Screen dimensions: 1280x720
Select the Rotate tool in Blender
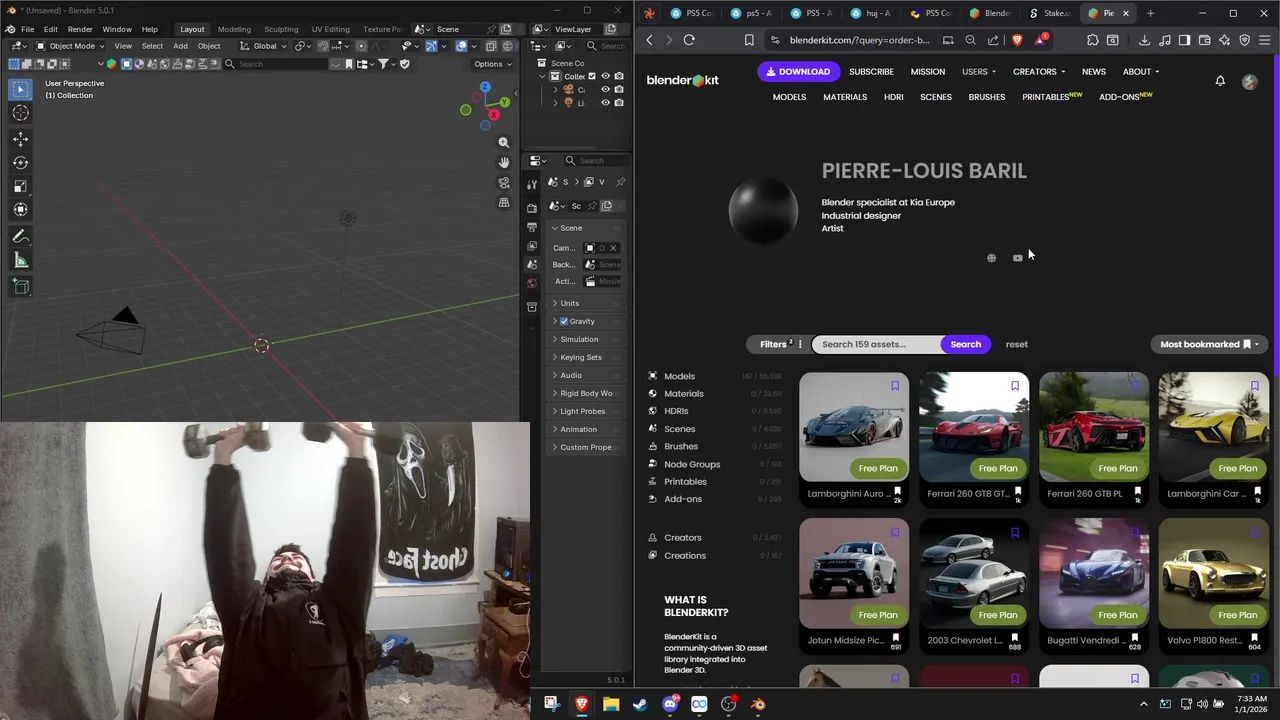click(x=20, y=163)
